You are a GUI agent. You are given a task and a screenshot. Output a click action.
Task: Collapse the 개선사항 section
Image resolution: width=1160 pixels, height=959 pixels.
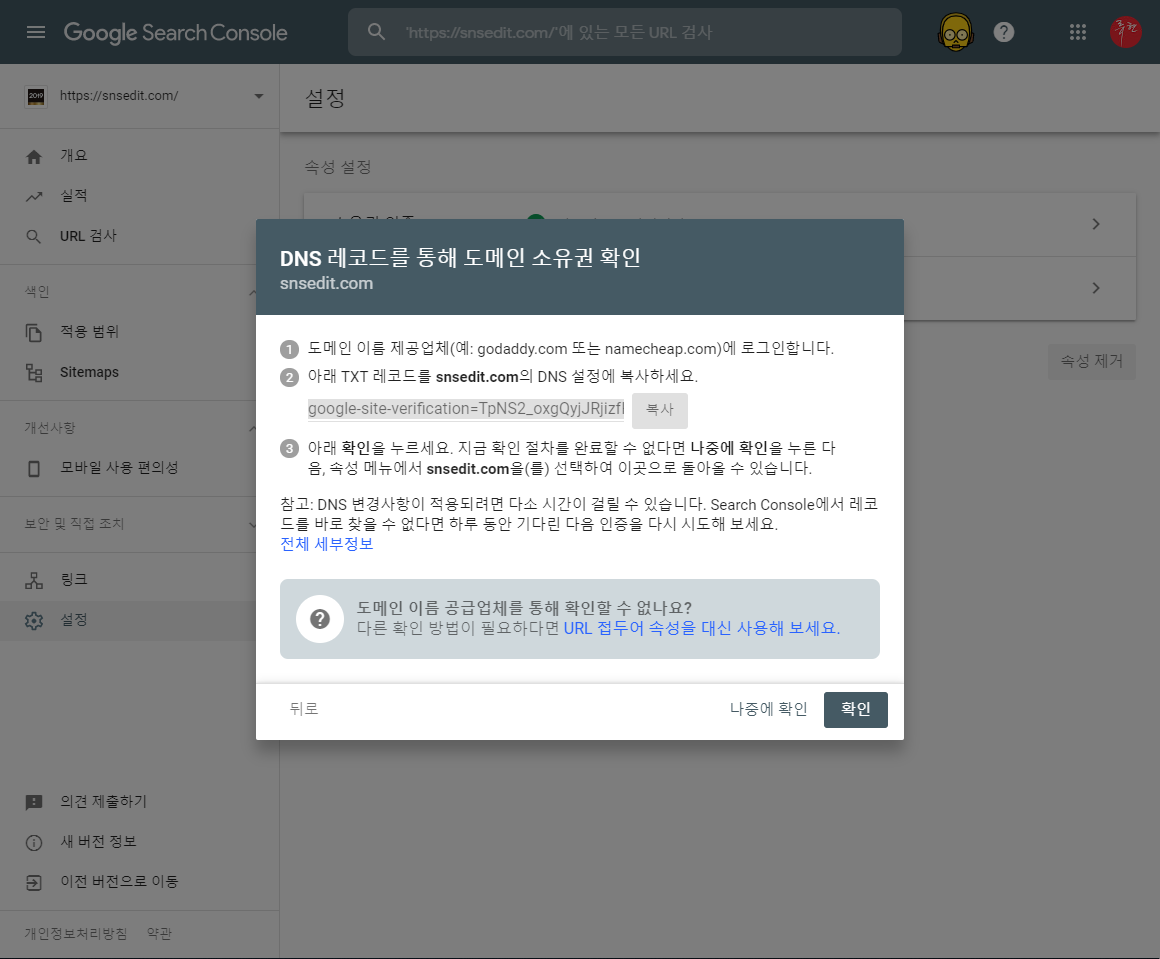tap(253, 428)
